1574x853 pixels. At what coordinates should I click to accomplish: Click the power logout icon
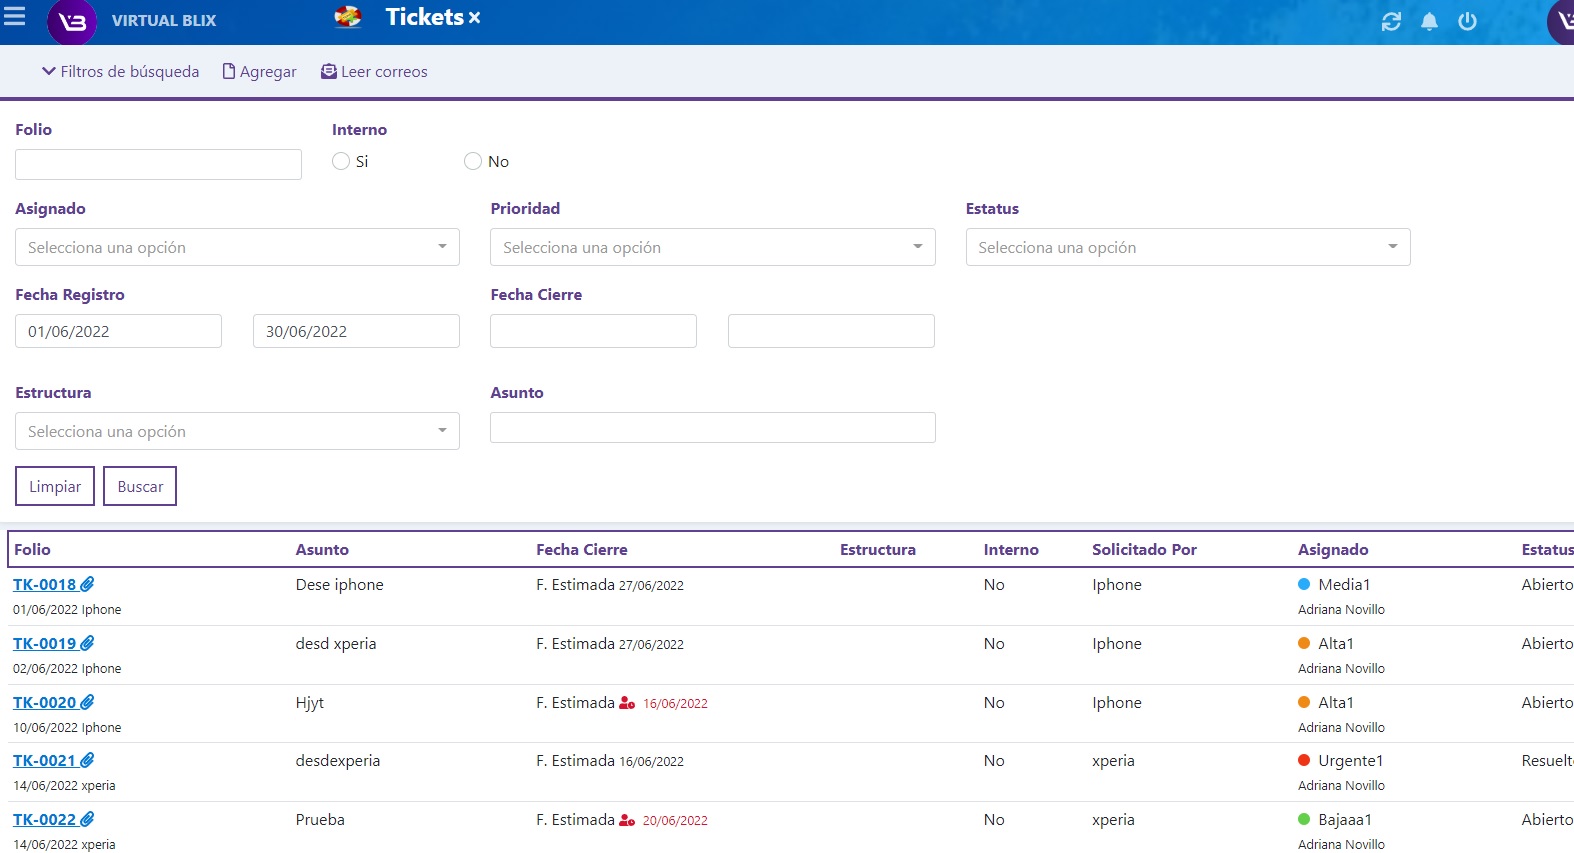point(1467,21)
